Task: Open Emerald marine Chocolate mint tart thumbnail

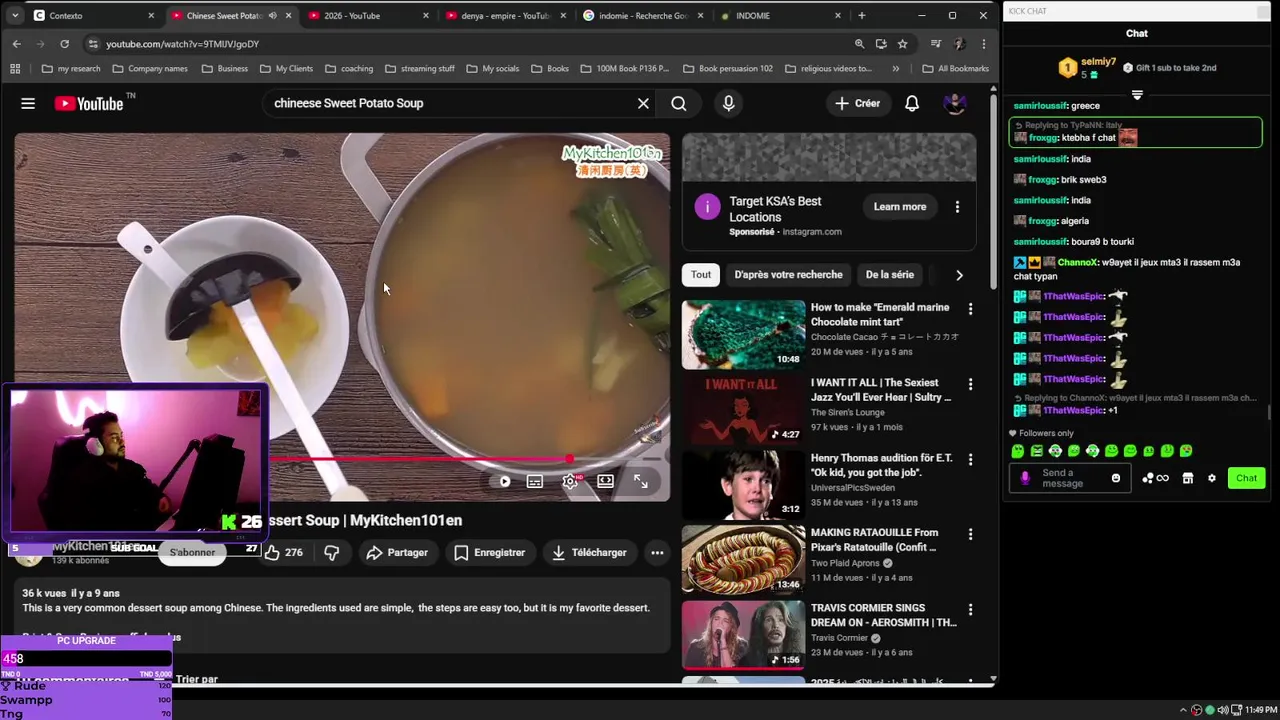Action: click(x=743, y=335)
